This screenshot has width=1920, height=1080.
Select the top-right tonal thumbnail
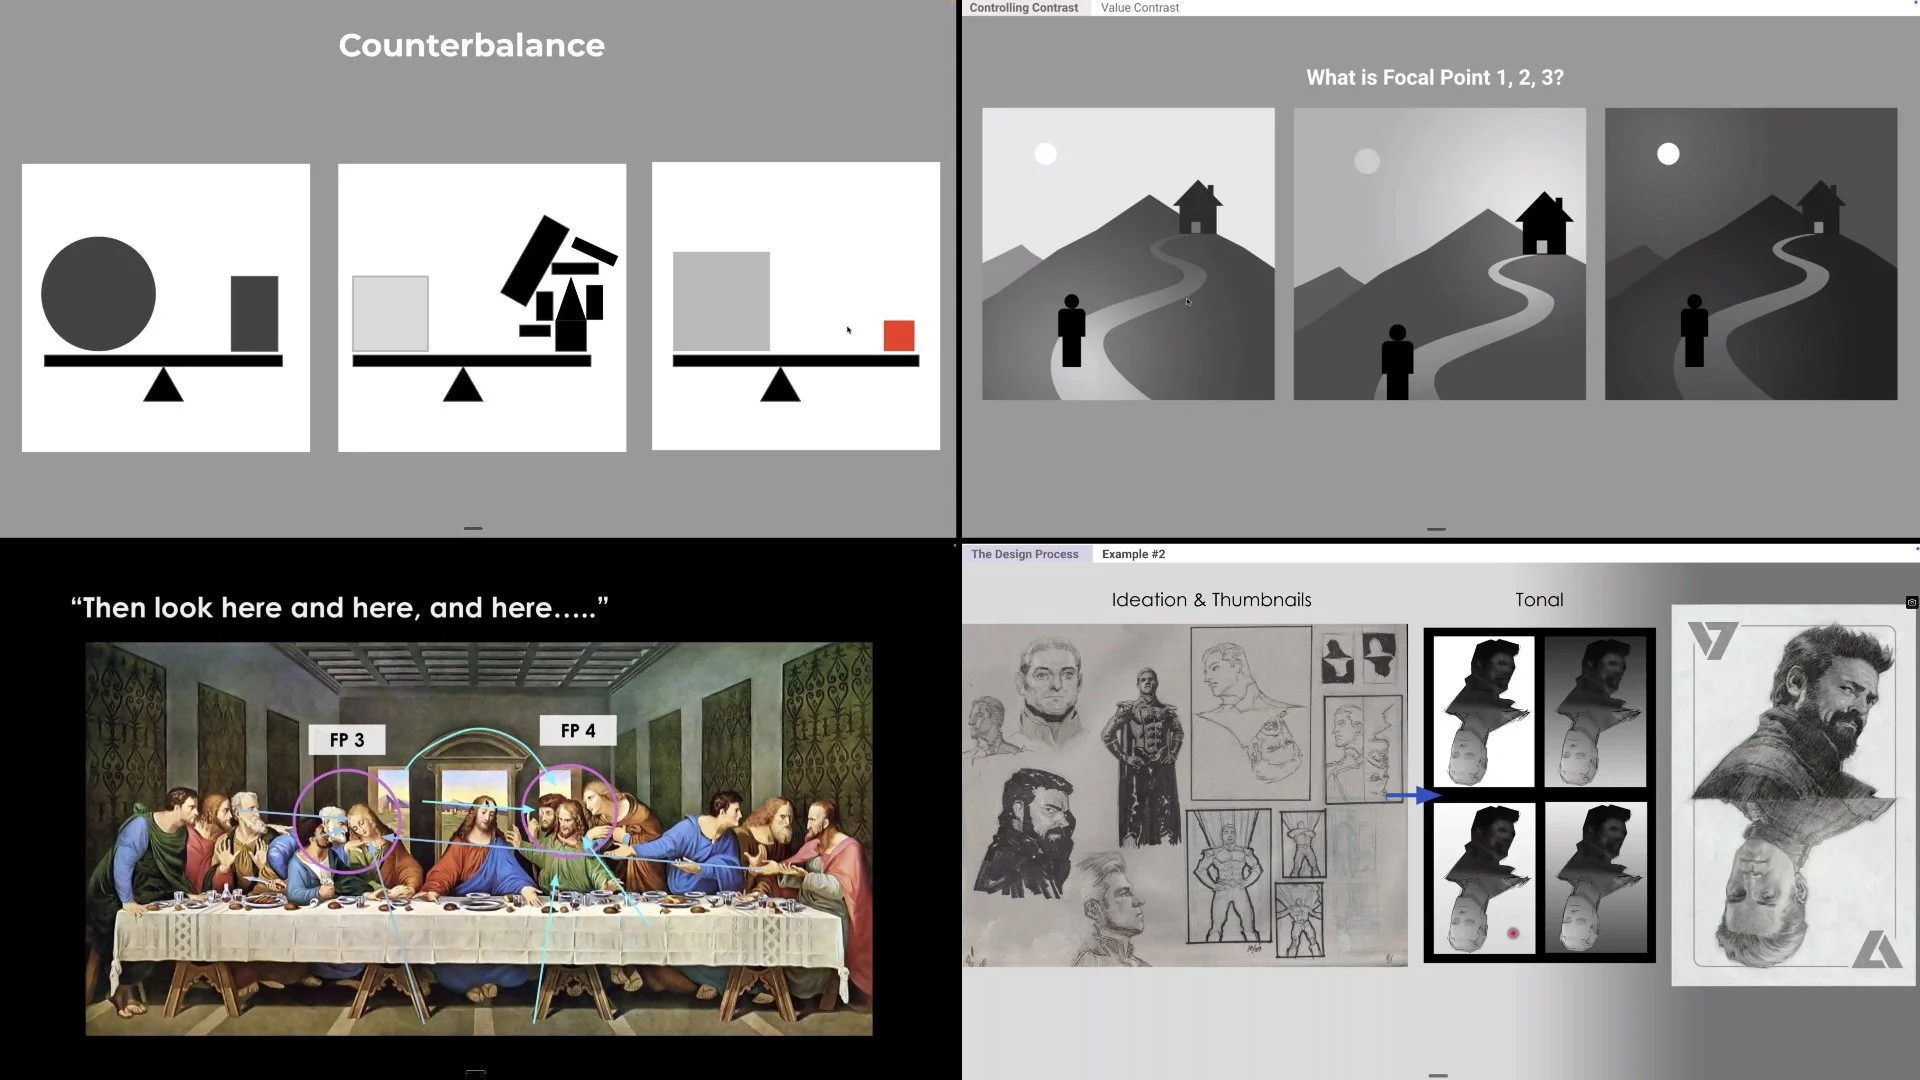1594,711
